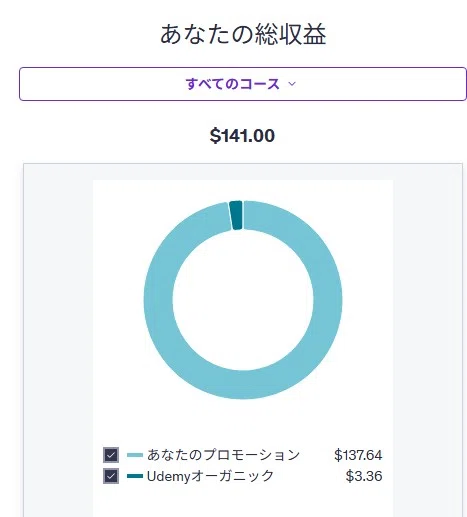Click the Udemyオーガニック legend label

[210, 476]
